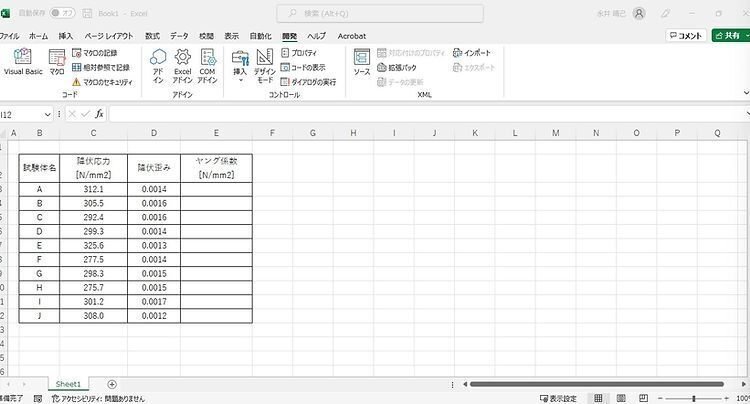Select the ヤング係数 header cell

tap(216, 168)
